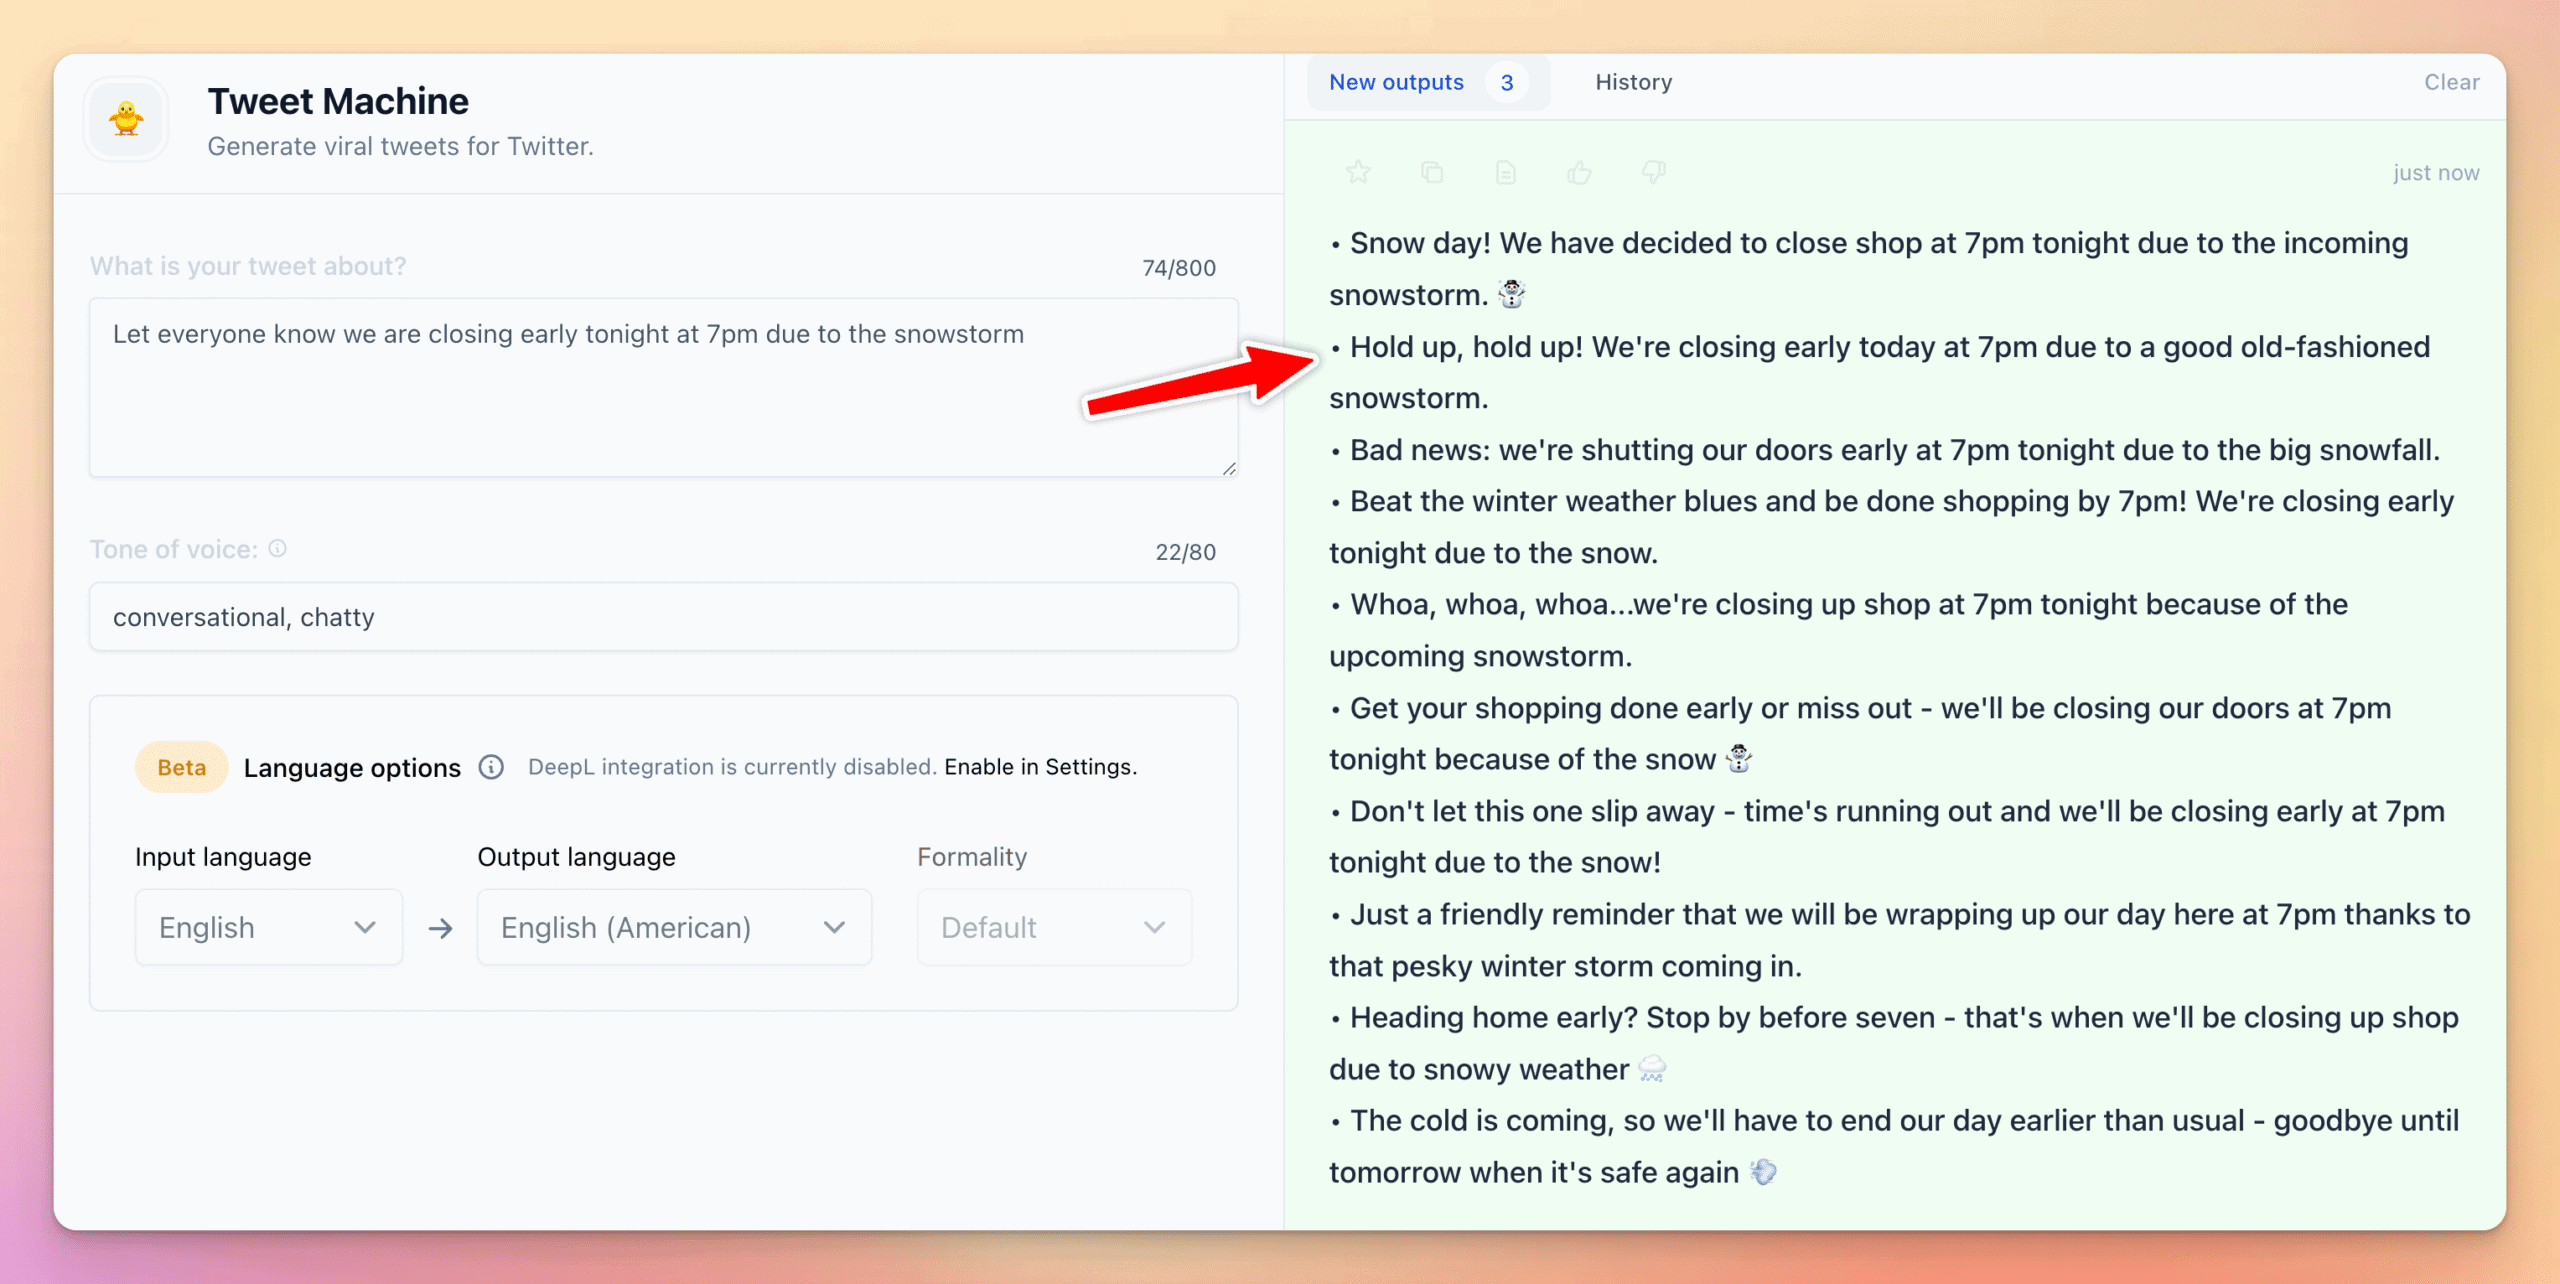
Task: Give the output a thumbs down
Action: pyautogui.click(x=1653, y=172)
